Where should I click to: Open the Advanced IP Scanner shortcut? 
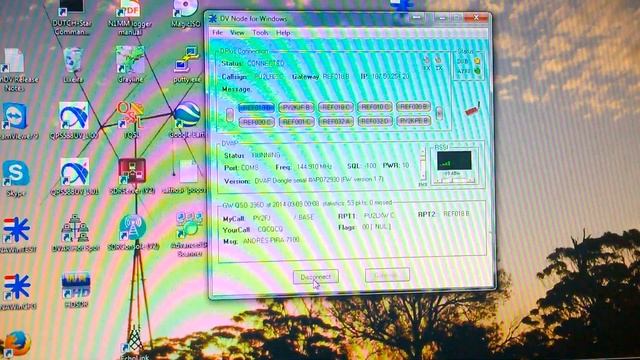point(189,233)
